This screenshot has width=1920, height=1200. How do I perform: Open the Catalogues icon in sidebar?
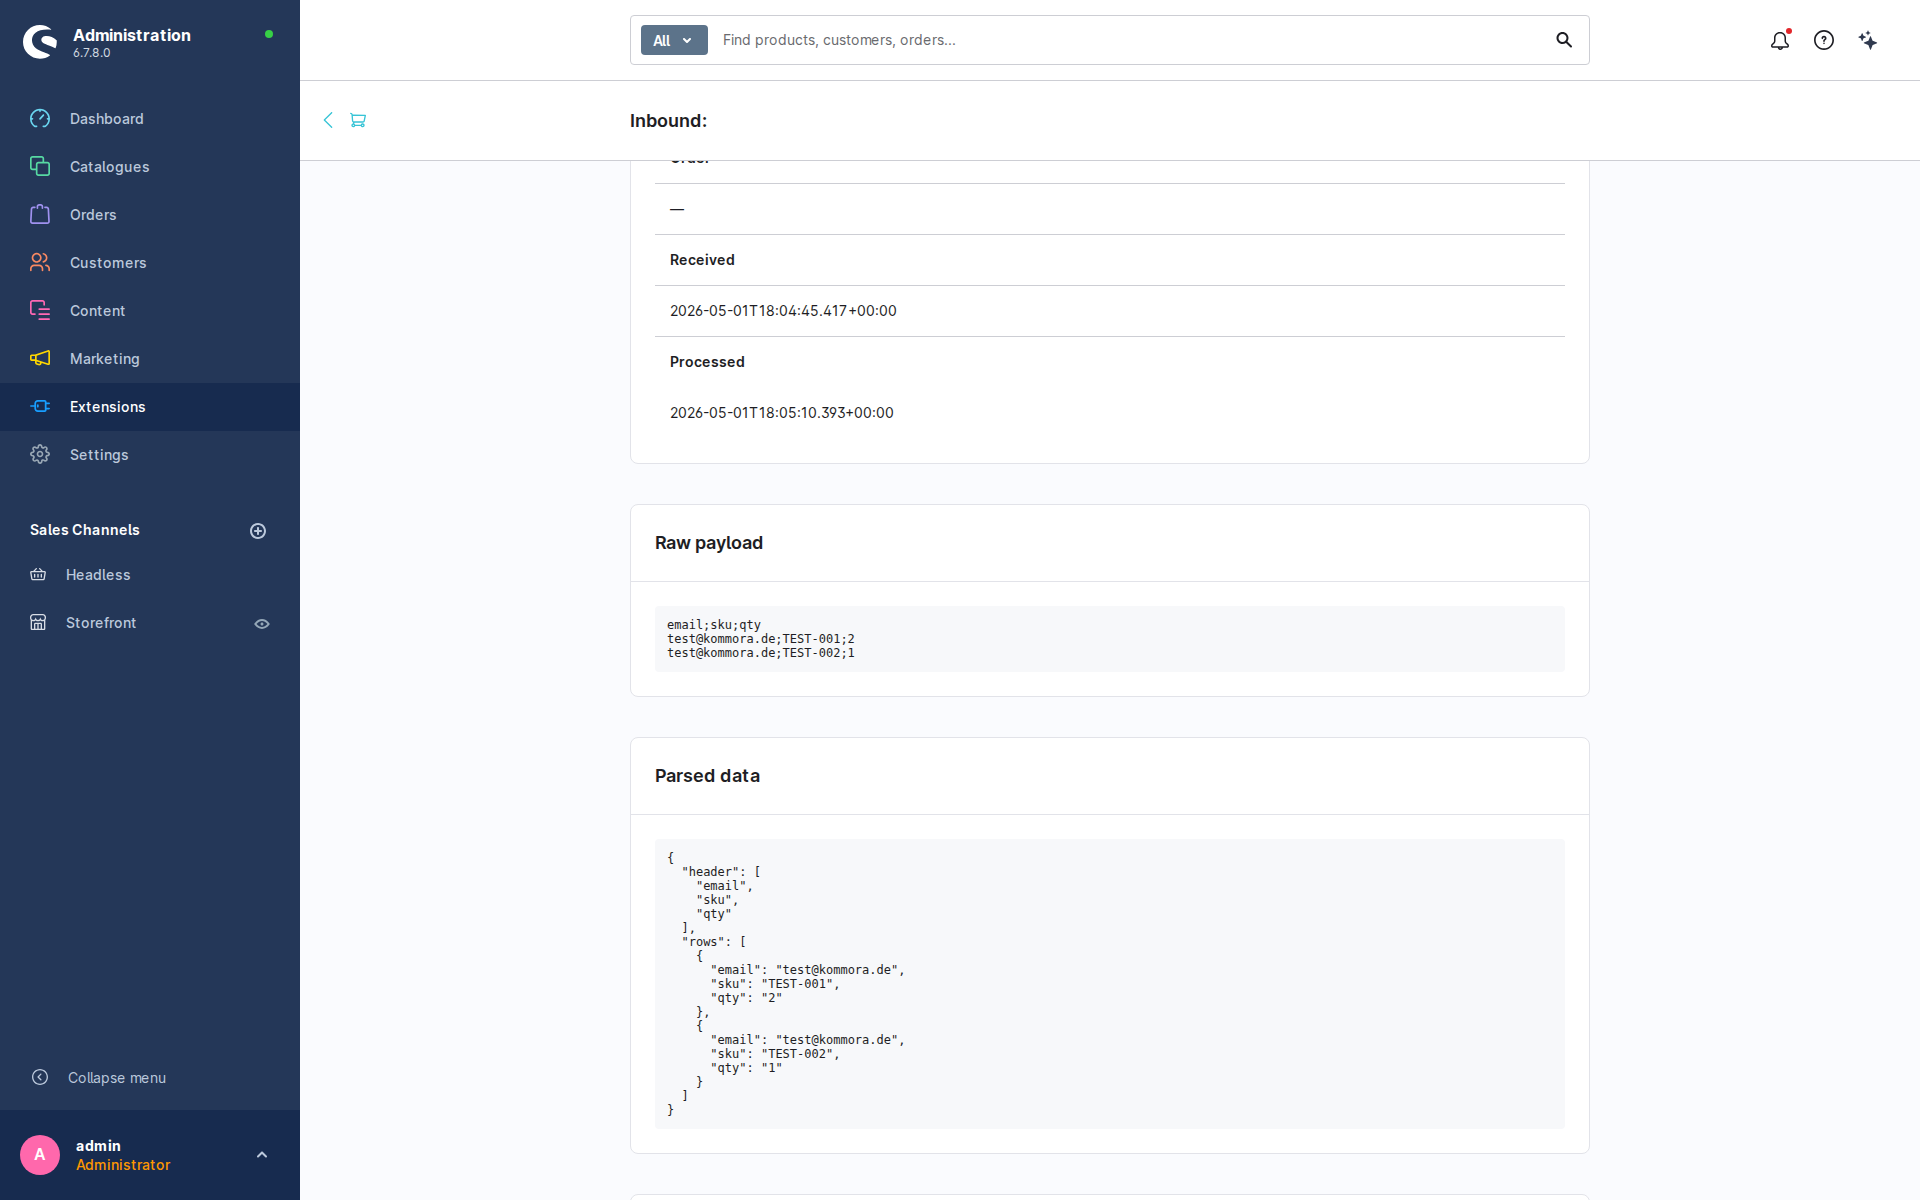40,167
